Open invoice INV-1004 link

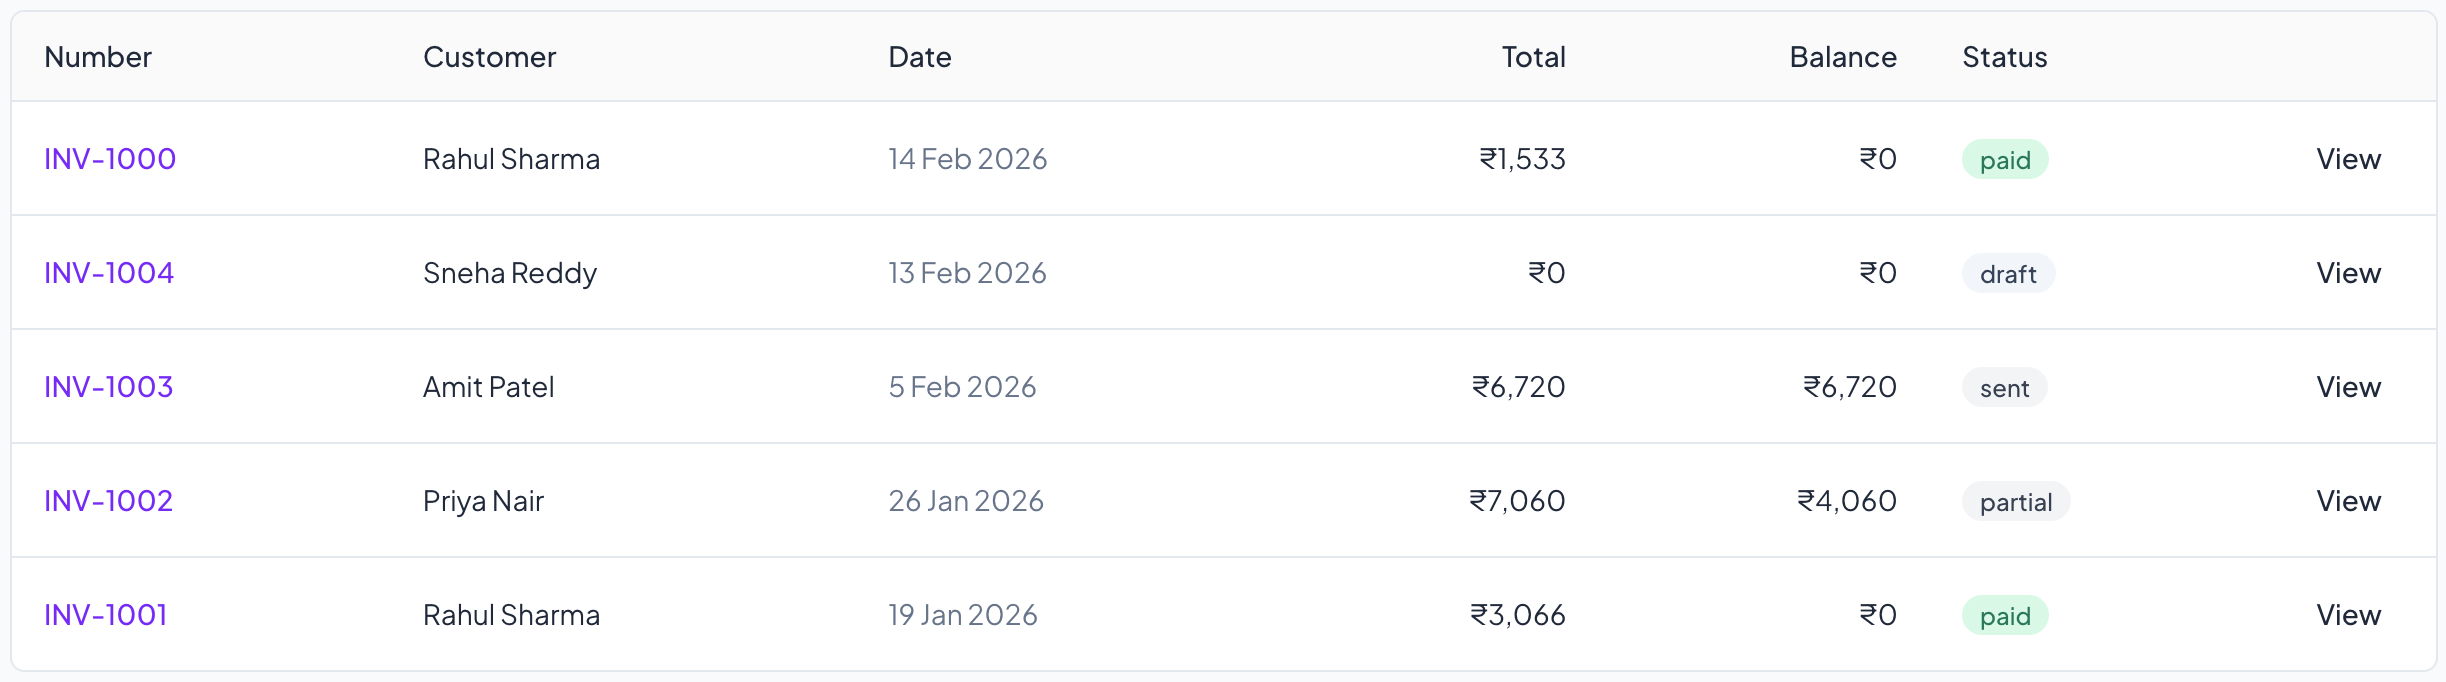pyautogui.click(x=109, y=273)
